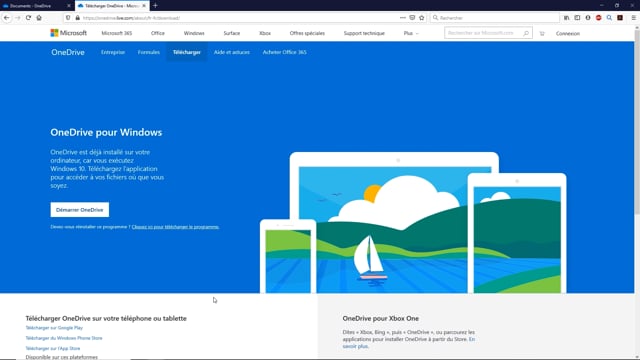640x360 pixels.
Task: Click the OneDrive pour Windows heading
Action: 106,132
